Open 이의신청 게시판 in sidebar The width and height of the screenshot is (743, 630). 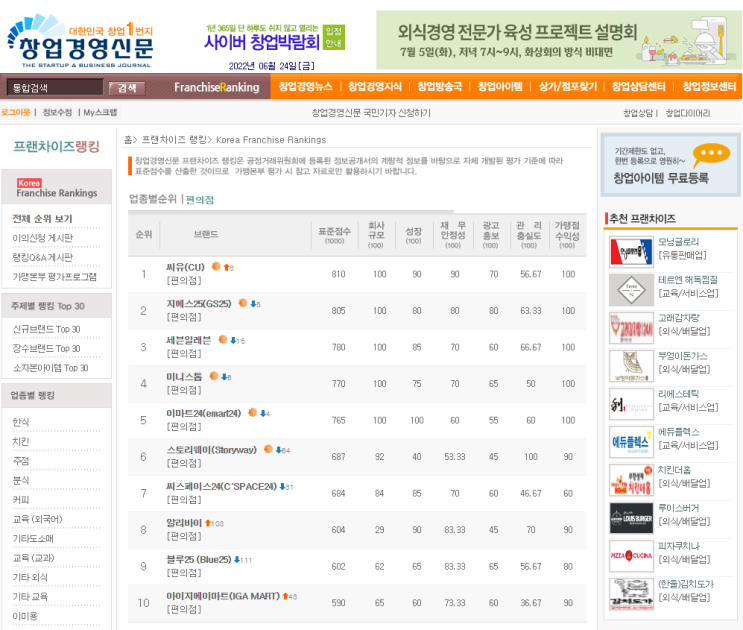[x=43, y=238]
